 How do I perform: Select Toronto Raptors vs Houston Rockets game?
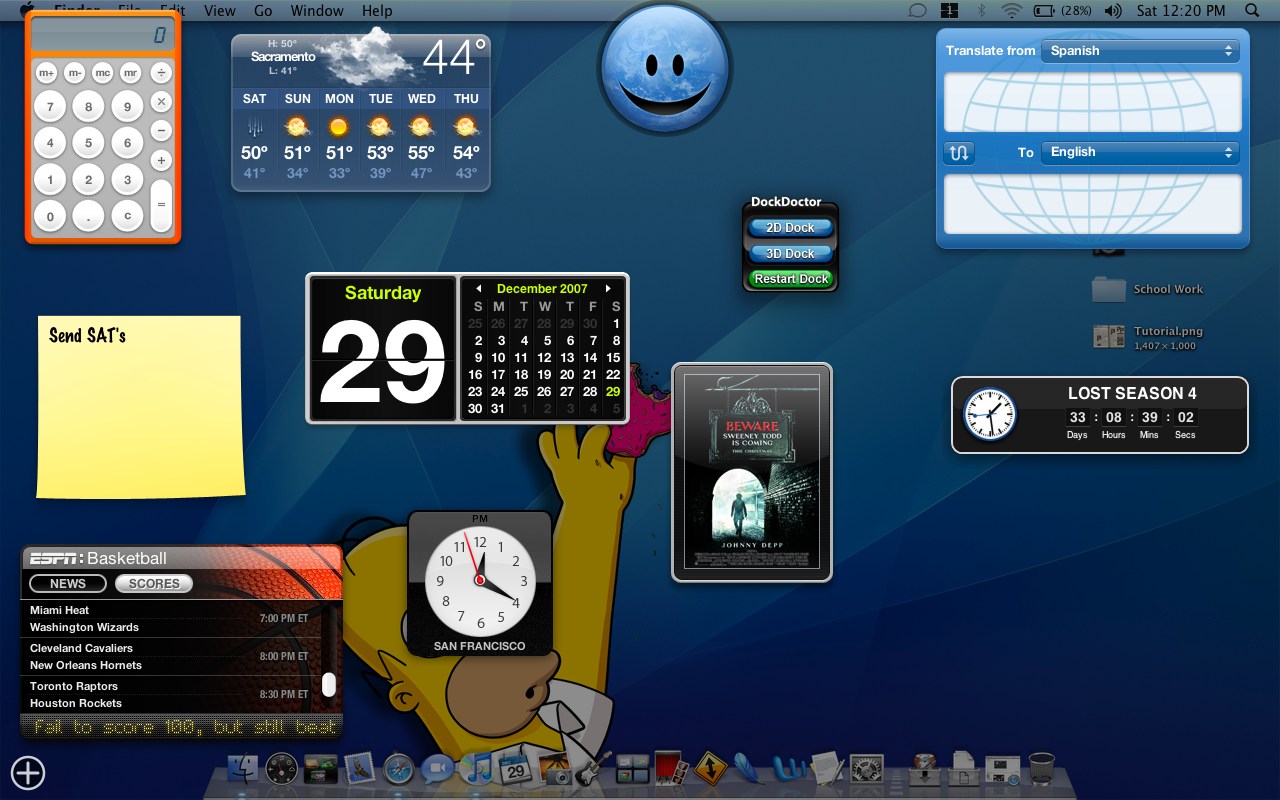[170, 695]
